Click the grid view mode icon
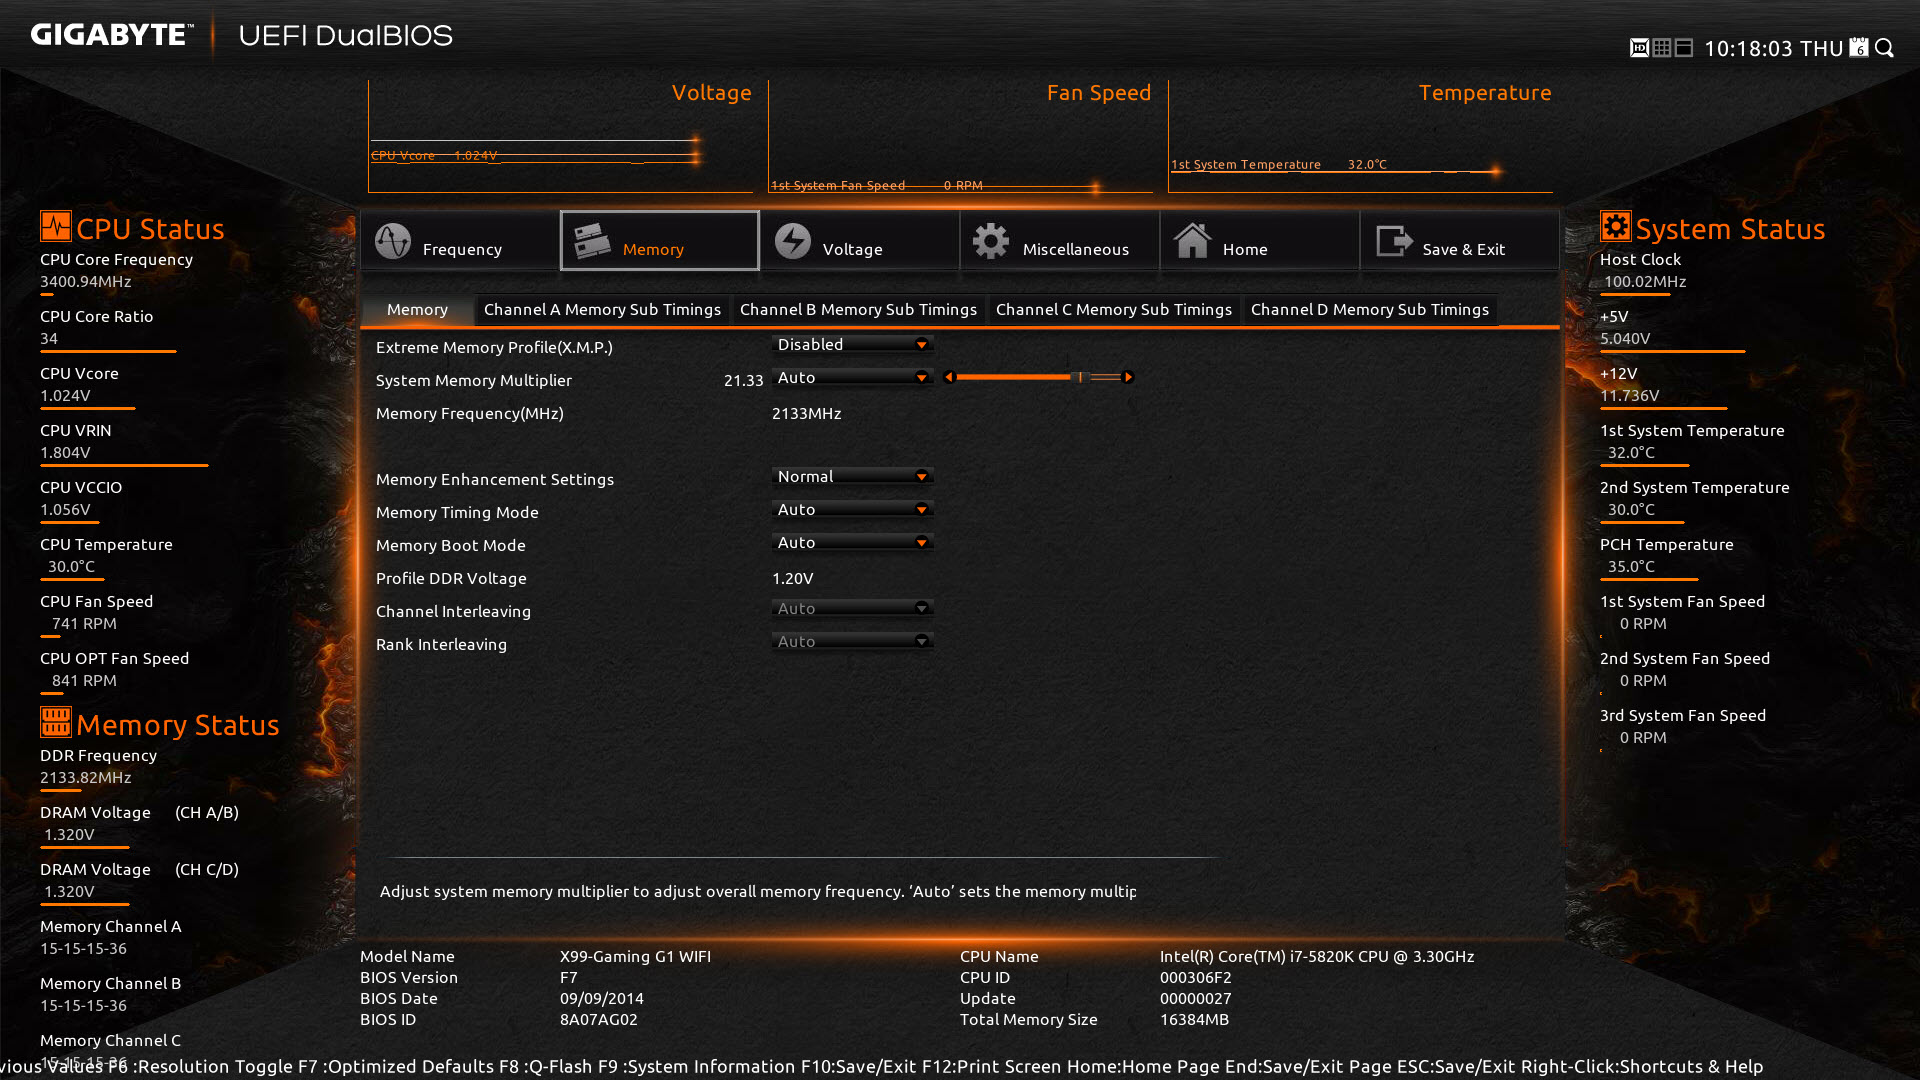This screenshot has height=1080, width=1920. (x=1662, y=48)
